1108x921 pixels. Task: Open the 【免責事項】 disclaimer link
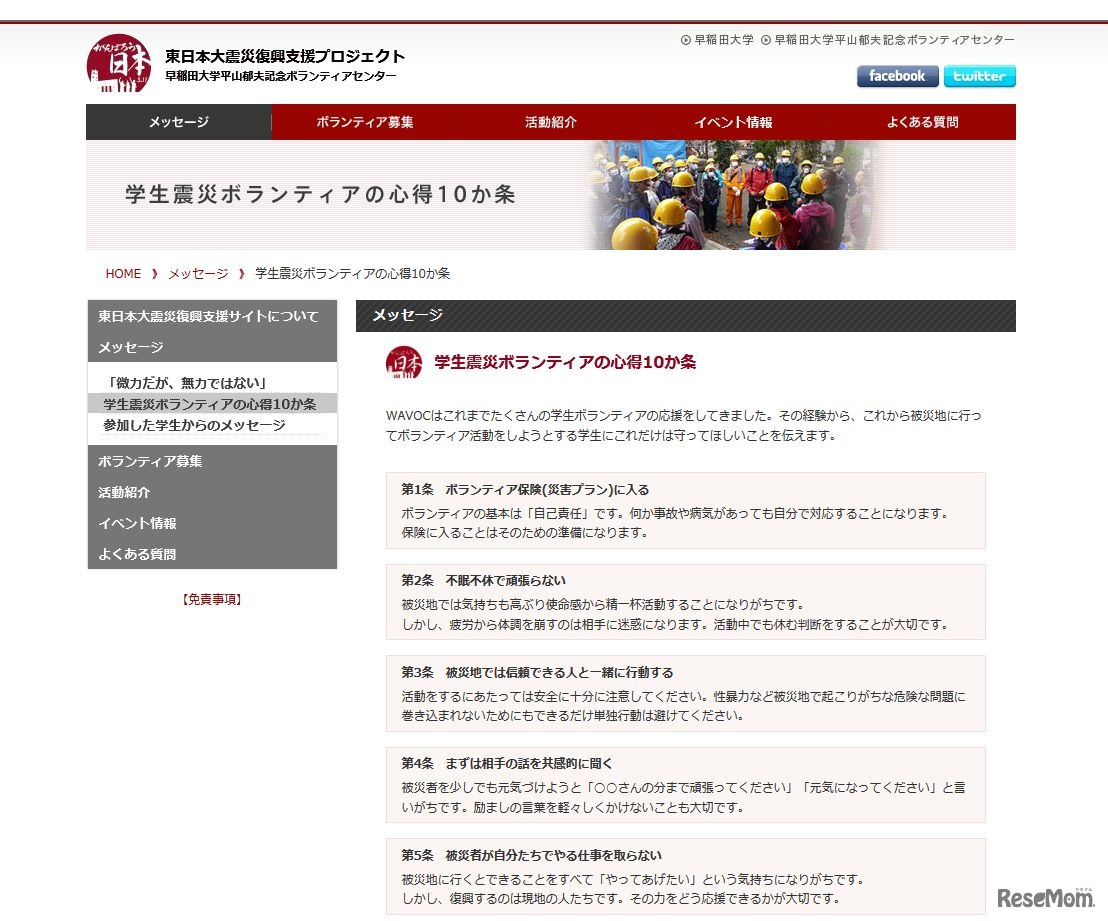pos(210,597)
